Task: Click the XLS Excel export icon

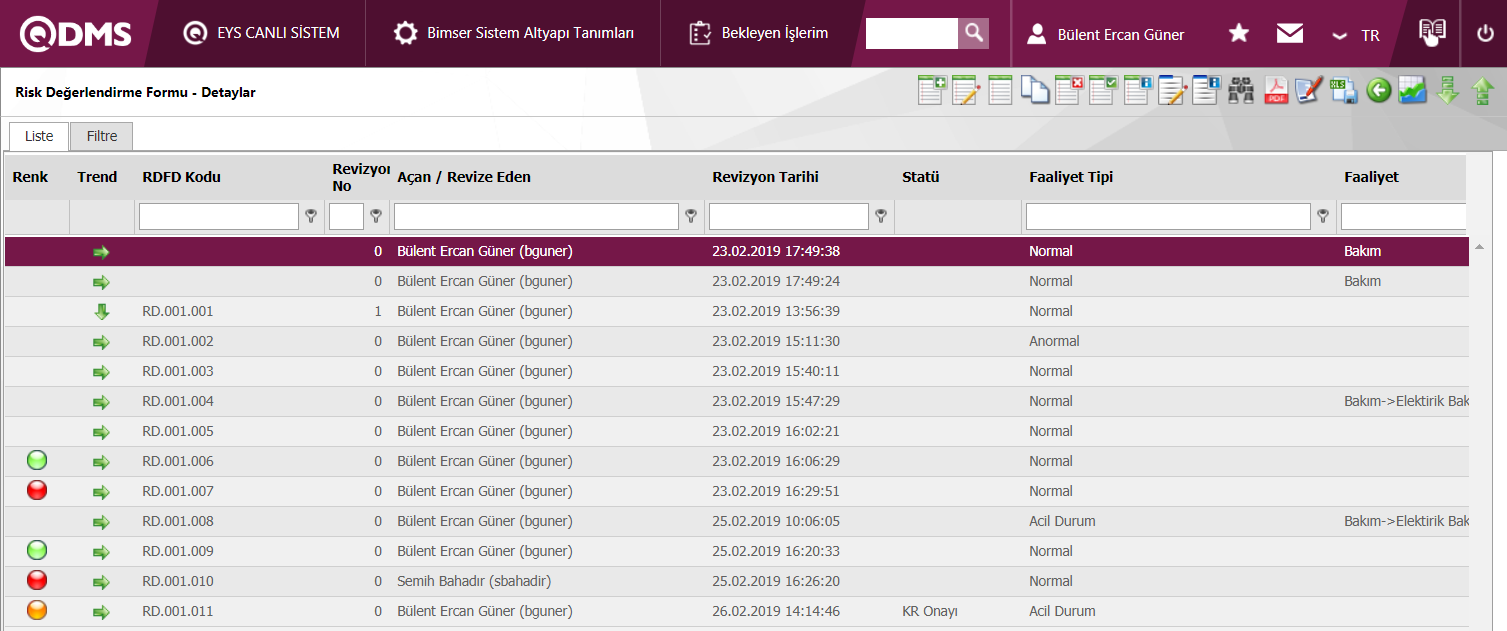Action: (1344, 91)
